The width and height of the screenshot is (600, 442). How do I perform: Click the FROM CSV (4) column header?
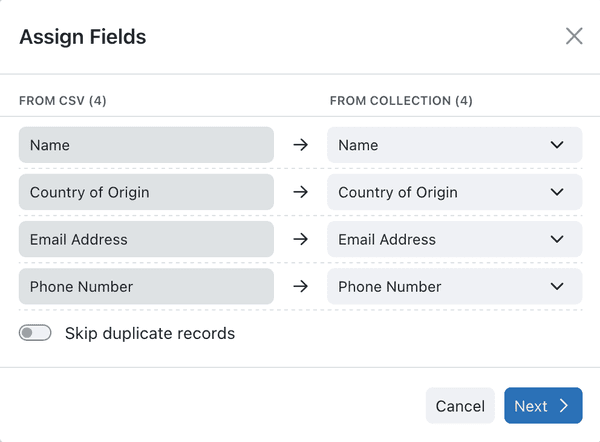point(63,101)
